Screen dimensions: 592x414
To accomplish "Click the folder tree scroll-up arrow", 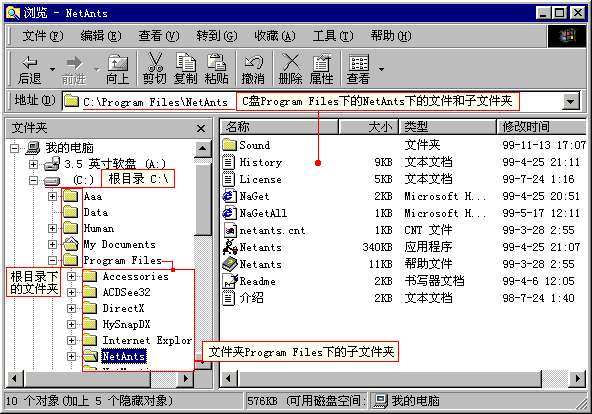I will (x=203, y=149).
